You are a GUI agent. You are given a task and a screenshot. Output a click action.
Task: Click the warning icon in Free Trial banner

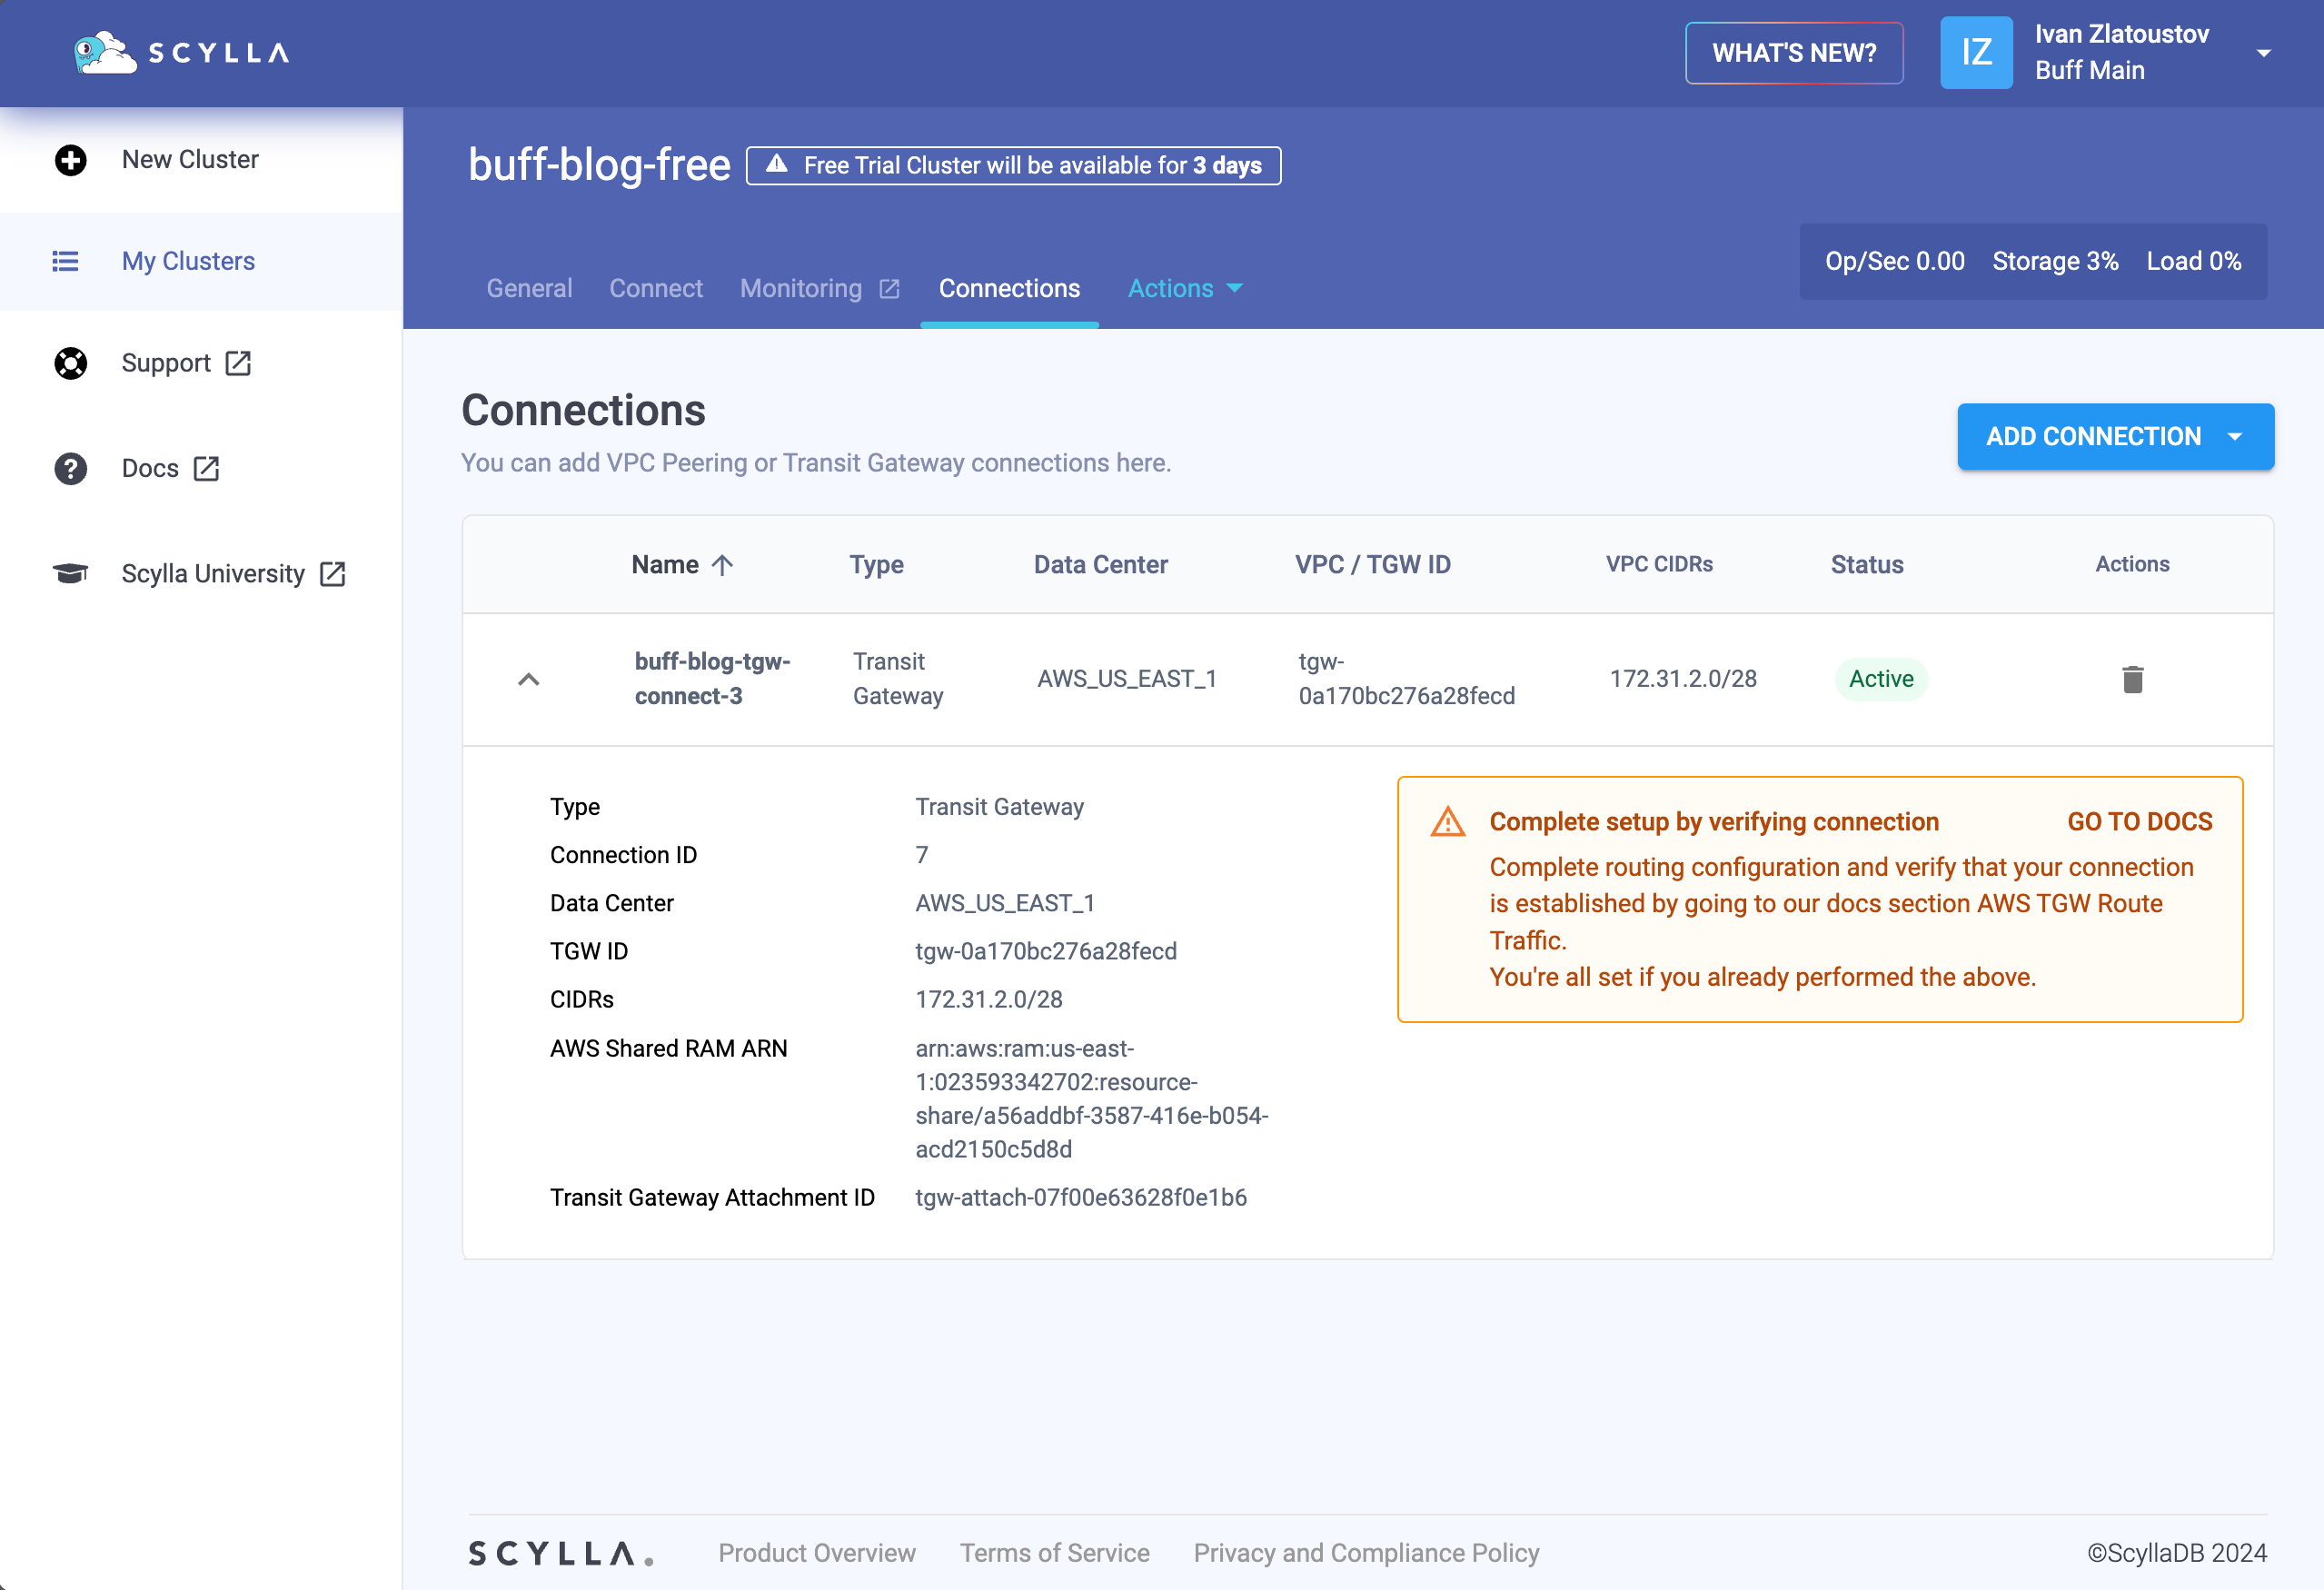pos(776,164)
